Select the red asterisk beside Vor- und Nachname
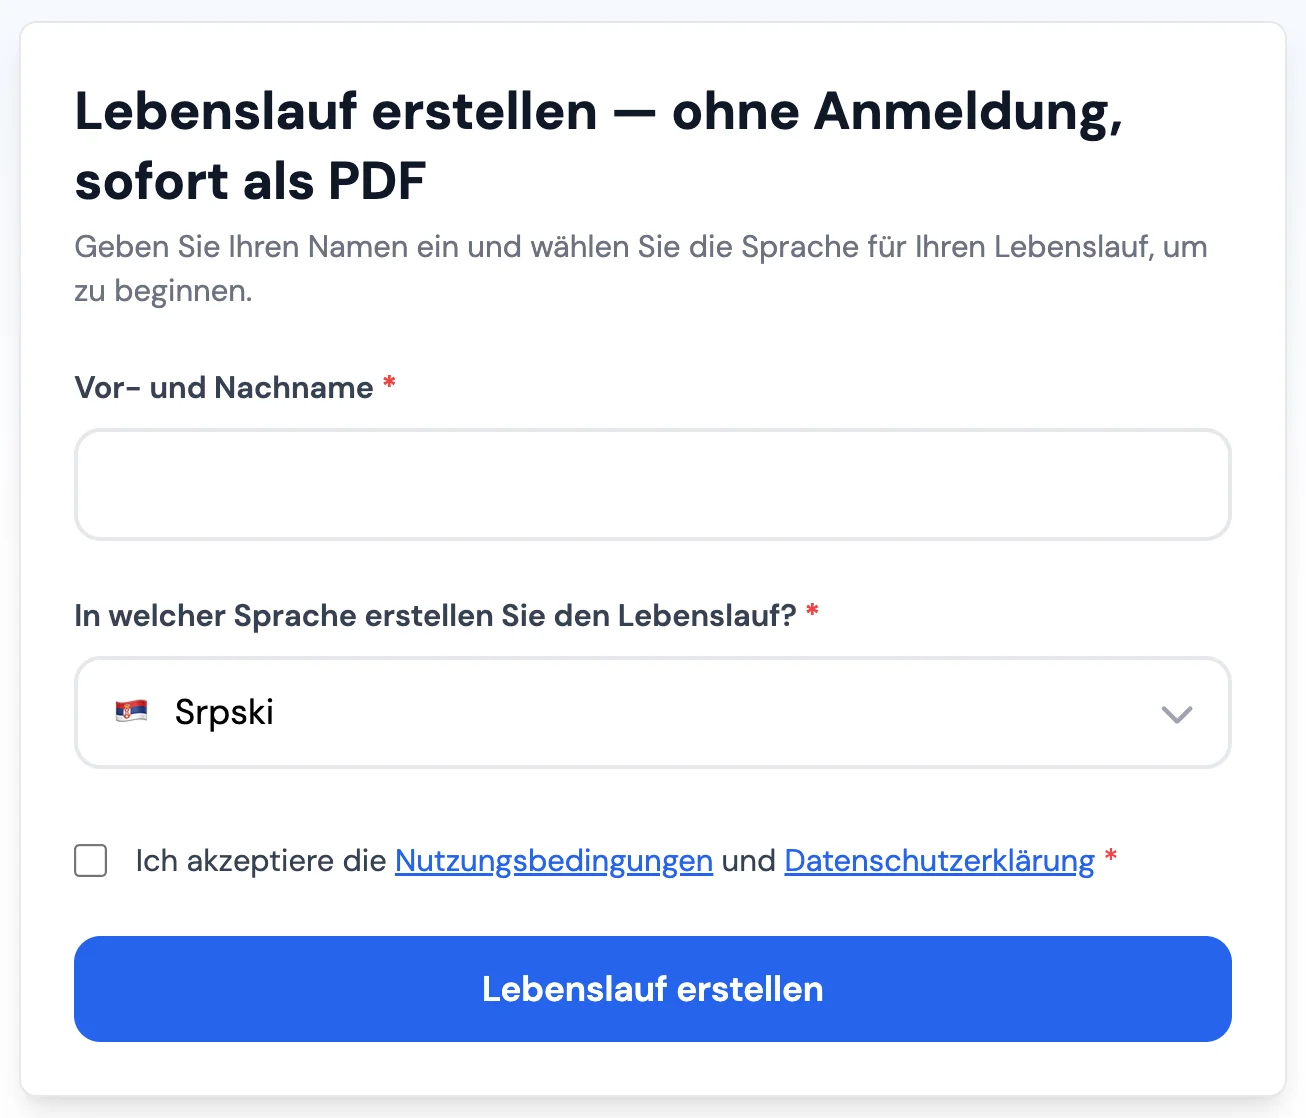This screenshot has height=1118, width=1306. click(389, 383)
